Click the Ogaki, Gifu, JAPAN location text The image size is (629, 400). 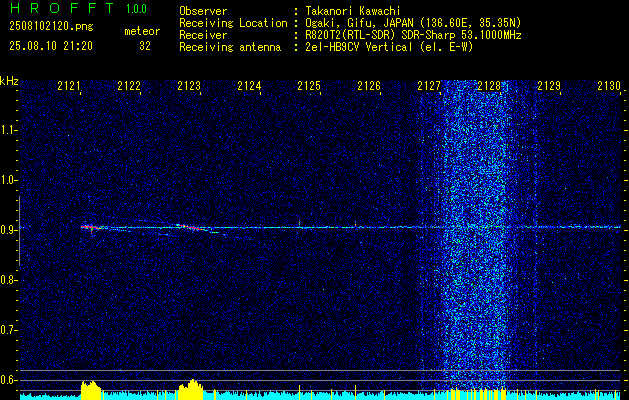click(413, 23)
